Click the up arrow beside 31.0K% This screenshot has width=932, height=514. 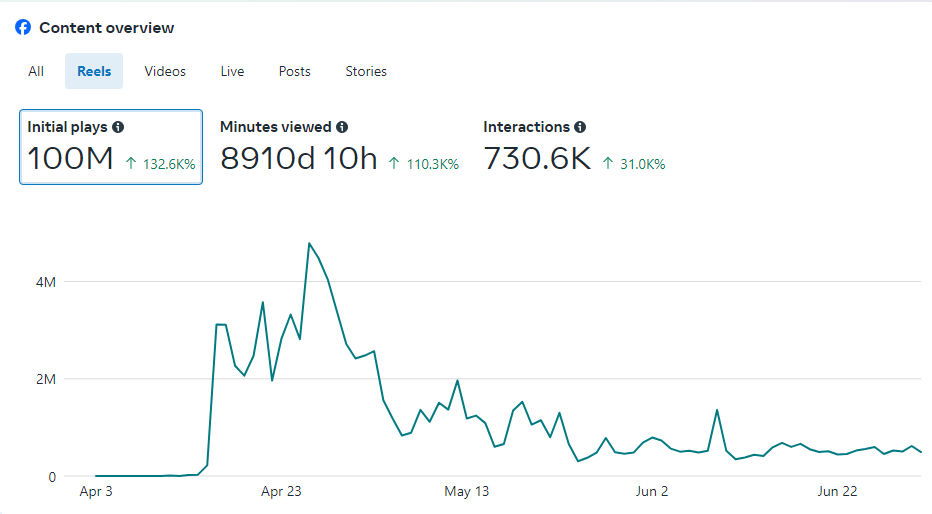[x=607, y=164]
